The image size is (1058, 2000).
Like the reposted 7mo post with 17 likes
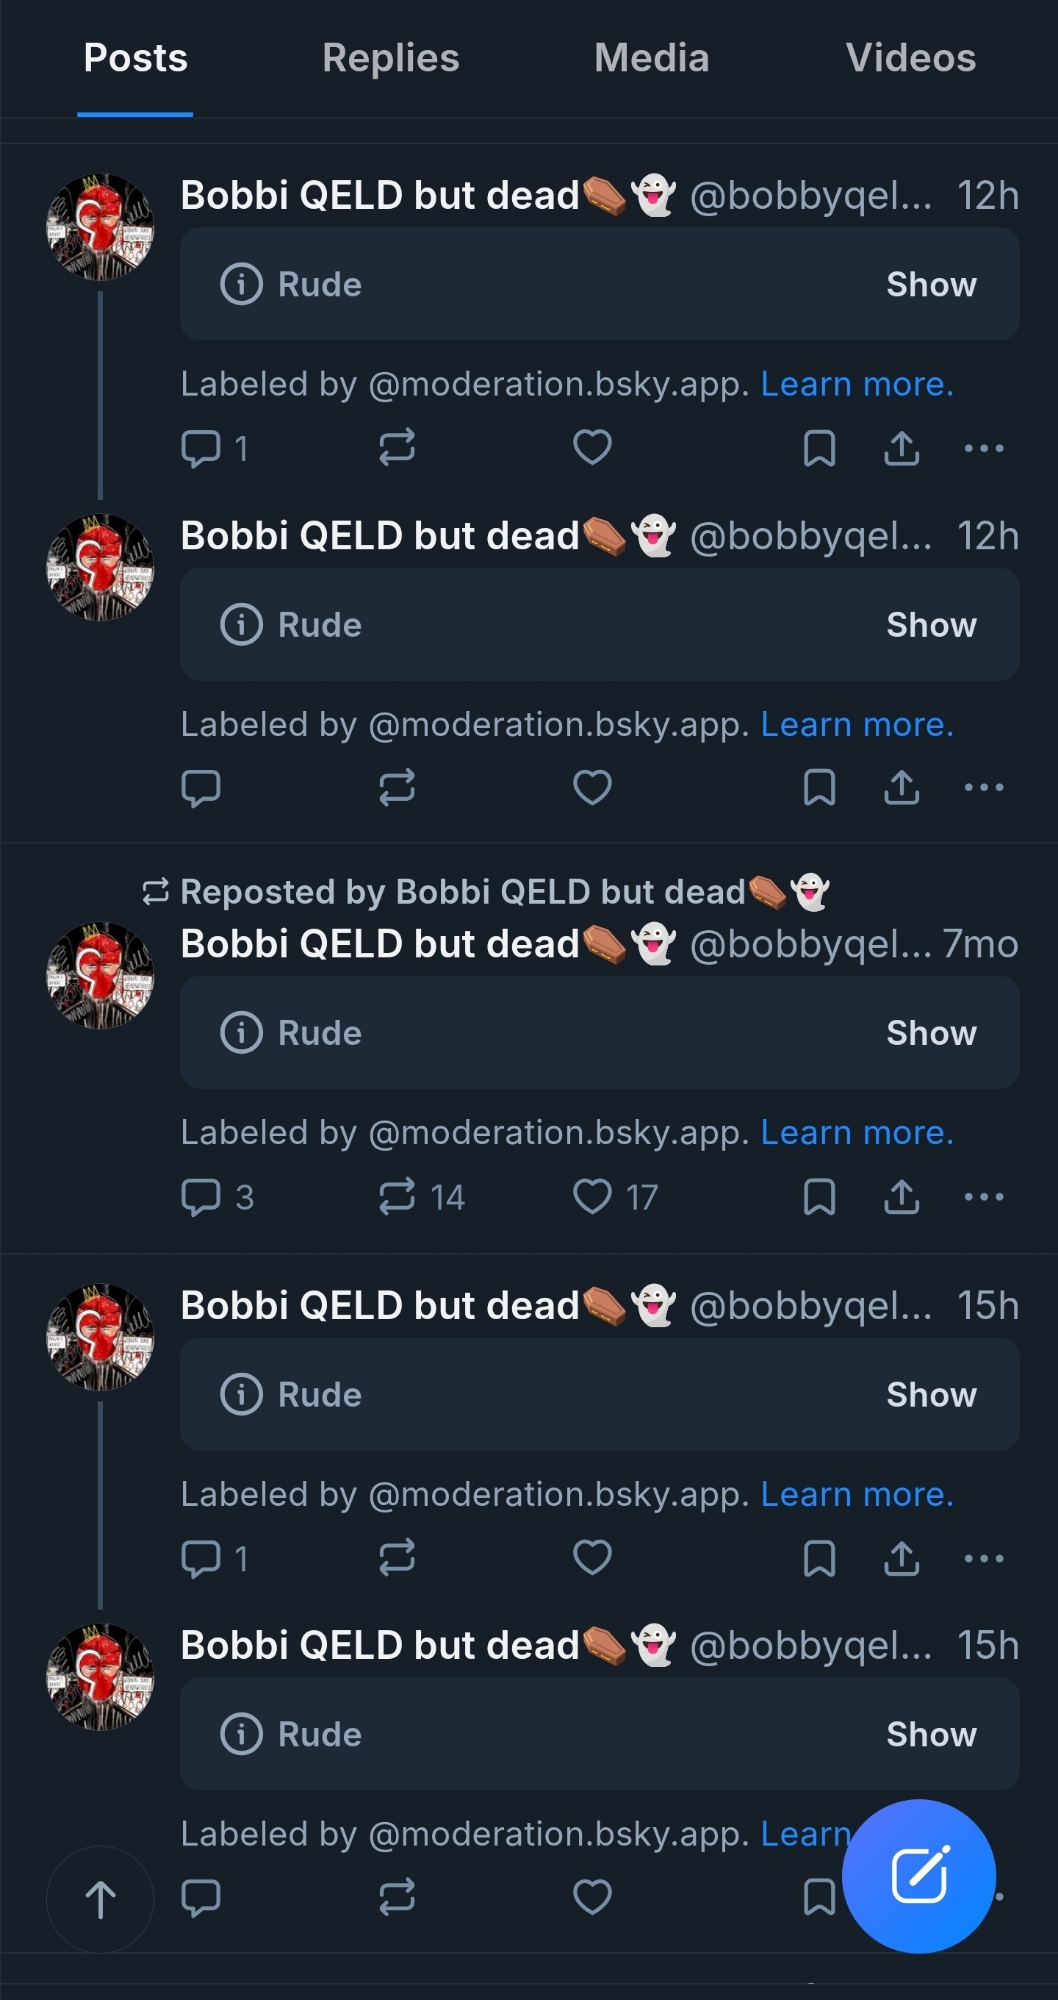click(x=592, y=1196)
